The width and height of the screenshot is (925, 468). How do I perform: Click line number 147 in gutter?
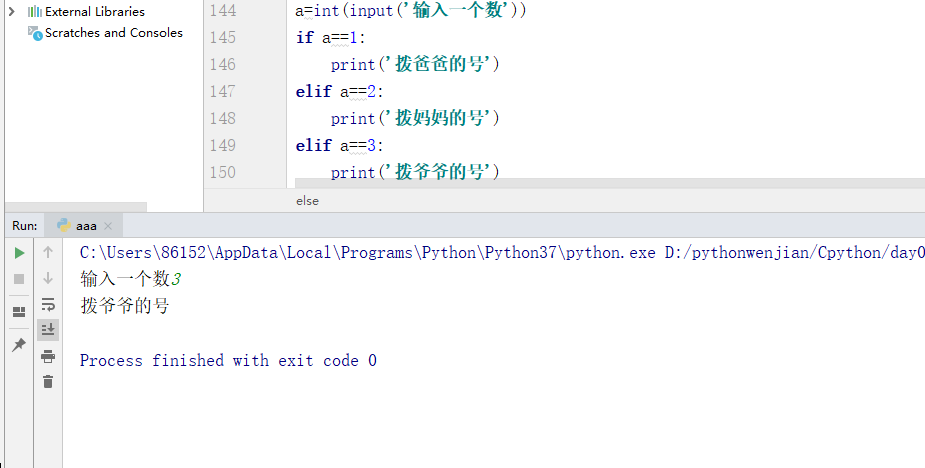(x=222, y=91)
